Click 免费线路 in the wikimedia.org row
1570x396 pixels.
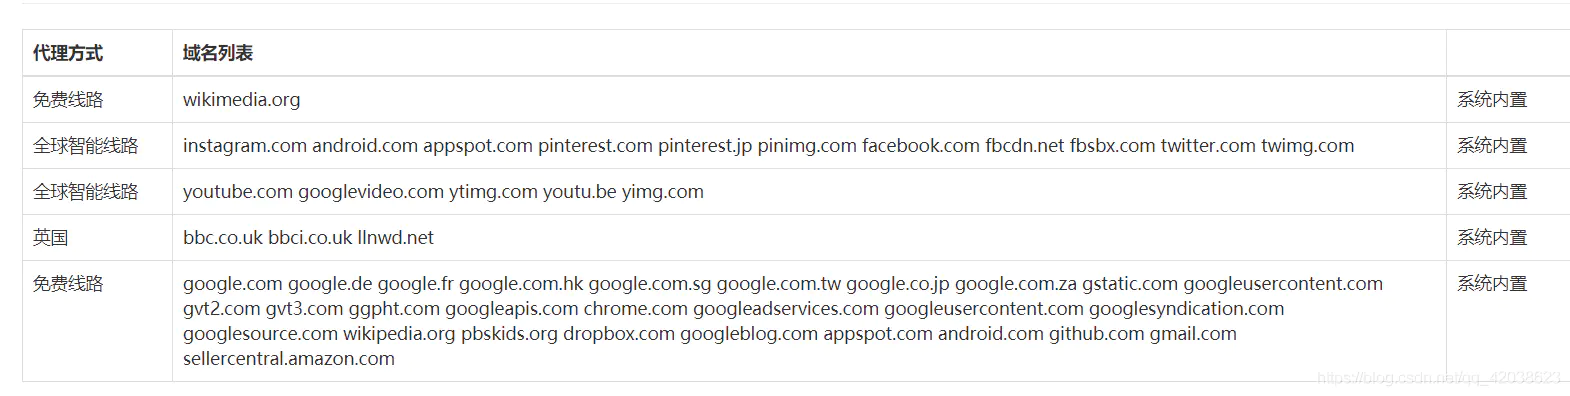pos(68,100)
